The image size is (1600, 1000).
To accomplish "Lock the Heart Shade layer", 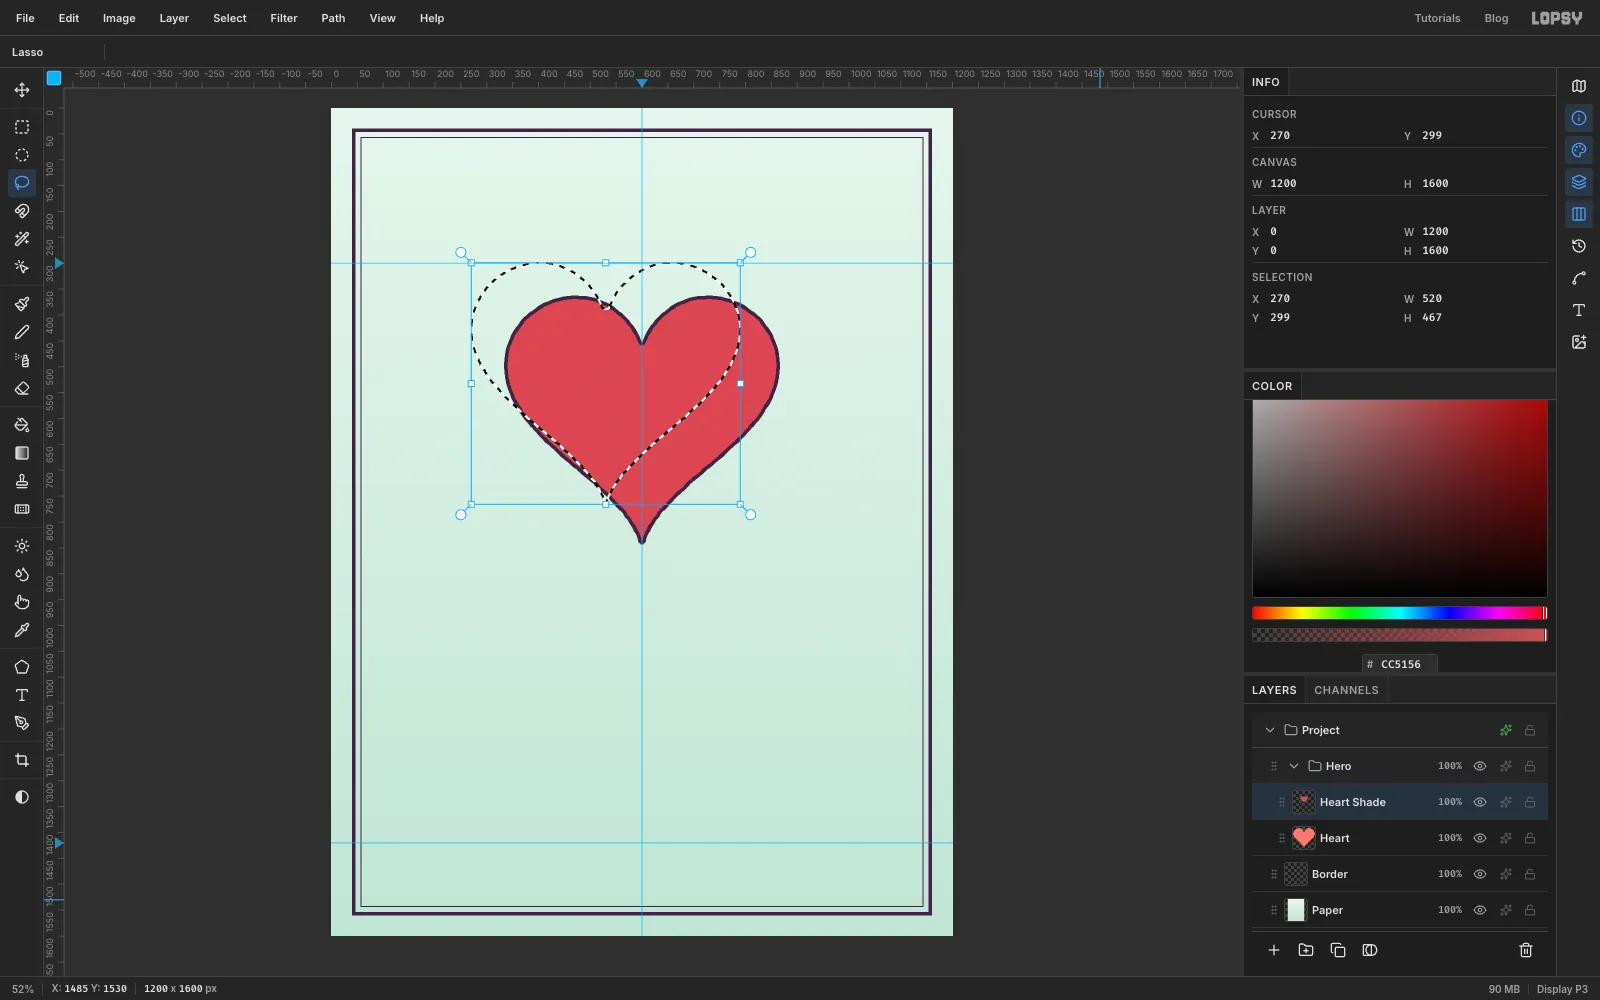I will 1530,802.
